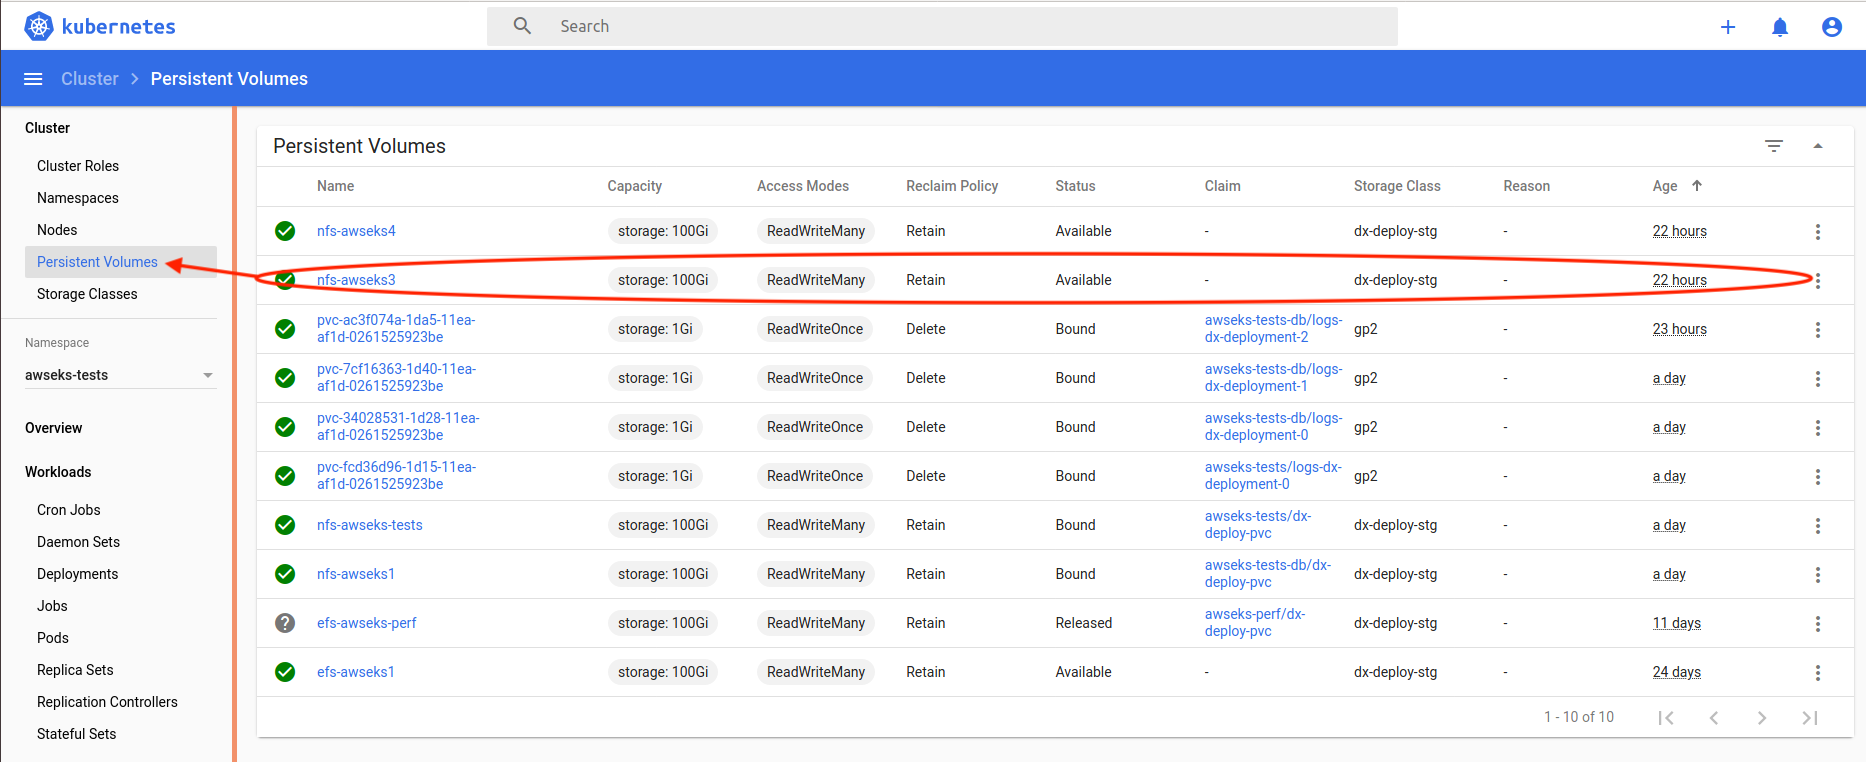The height and width of the screenshot is (762, 1866).
Task: Click Cluster in the breadcrumb
Action: tap(89, 79)
